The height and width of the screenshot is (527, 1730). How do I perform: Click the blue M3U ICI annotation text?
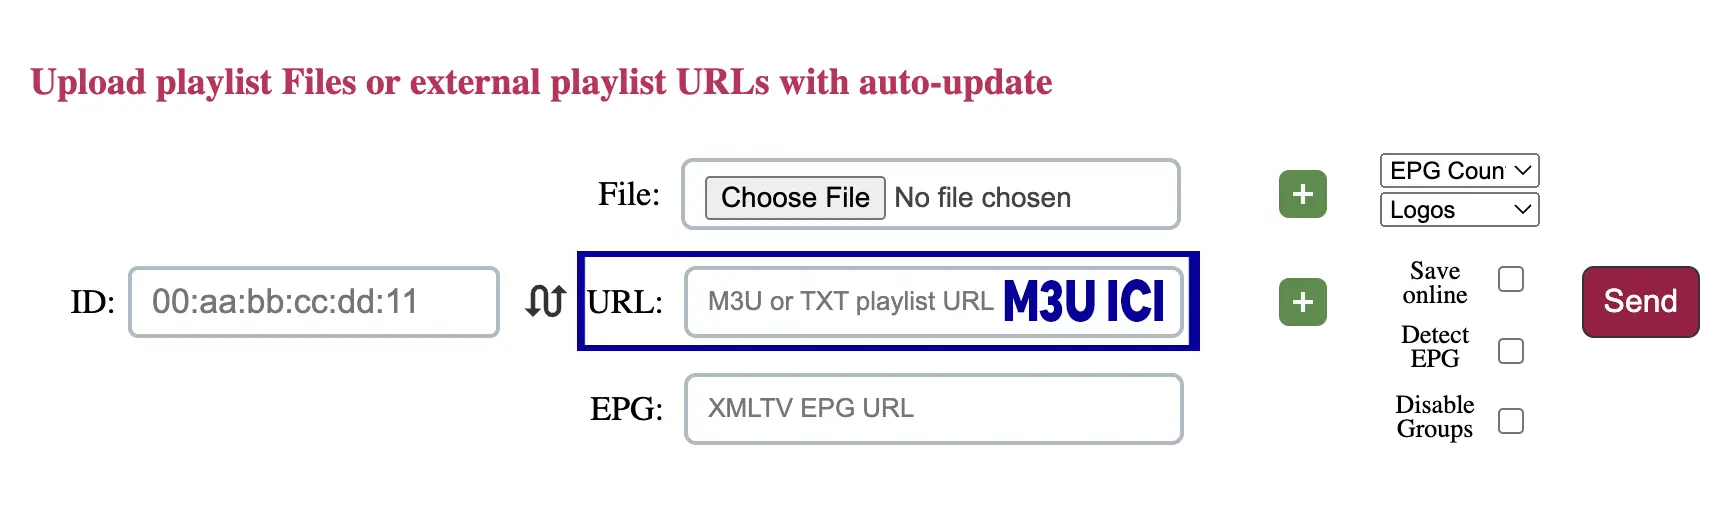(1084, 301)
